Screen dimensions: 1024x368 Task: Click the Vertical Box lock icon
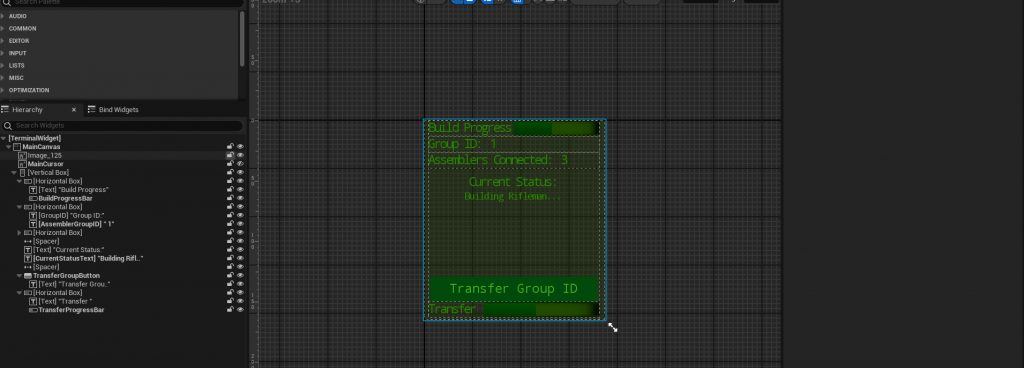231,172
